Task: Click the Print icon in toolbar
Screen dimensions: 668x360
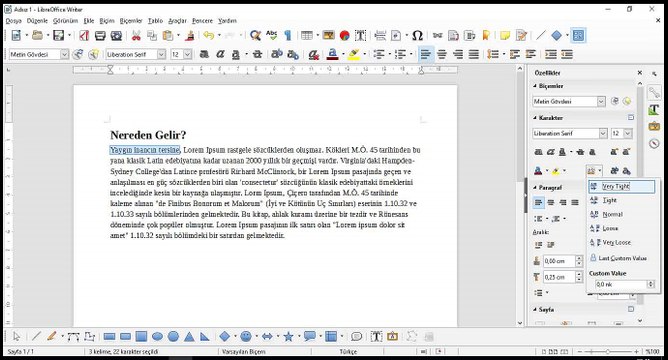Action: tap(100, 35)
